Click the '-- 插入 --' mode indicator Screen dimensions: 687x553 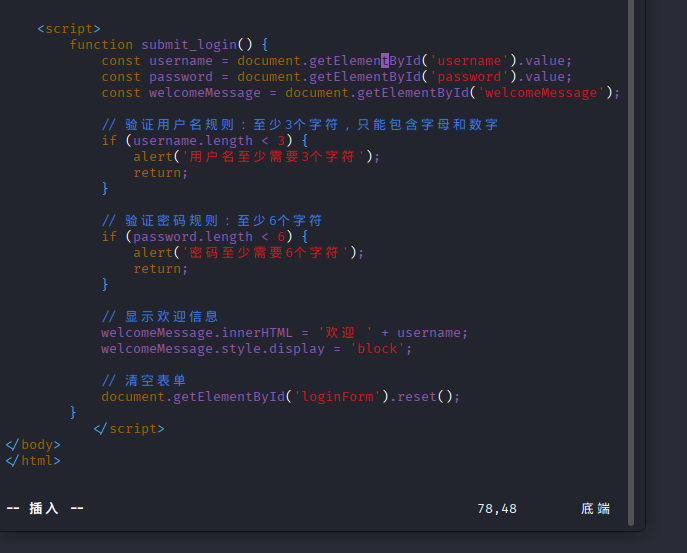point(45,509)
